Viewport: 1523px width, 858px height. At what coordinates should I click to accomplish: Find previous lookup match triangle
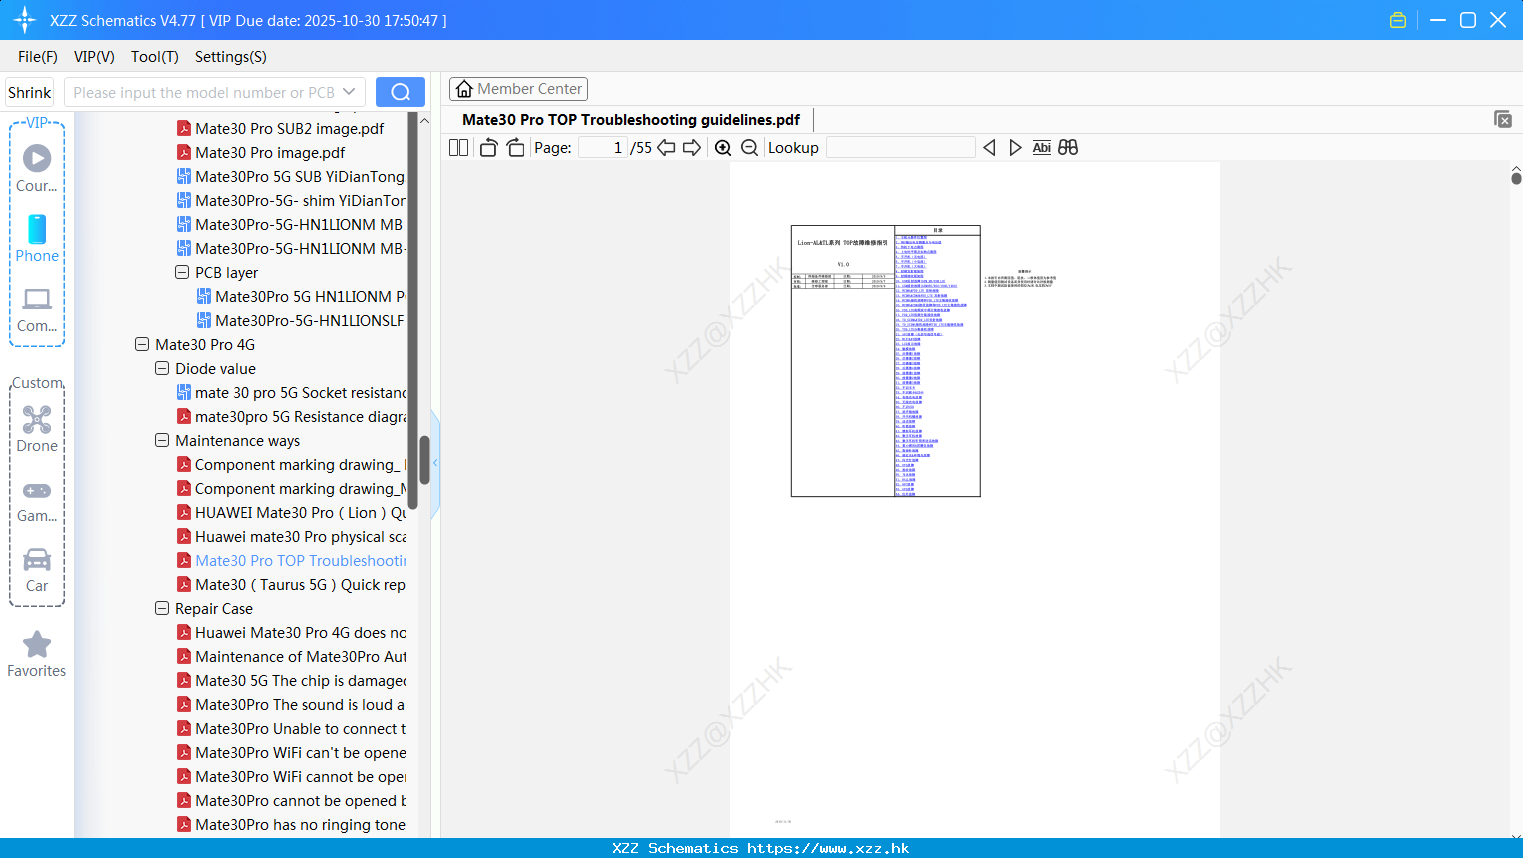[x=989, y=148]
